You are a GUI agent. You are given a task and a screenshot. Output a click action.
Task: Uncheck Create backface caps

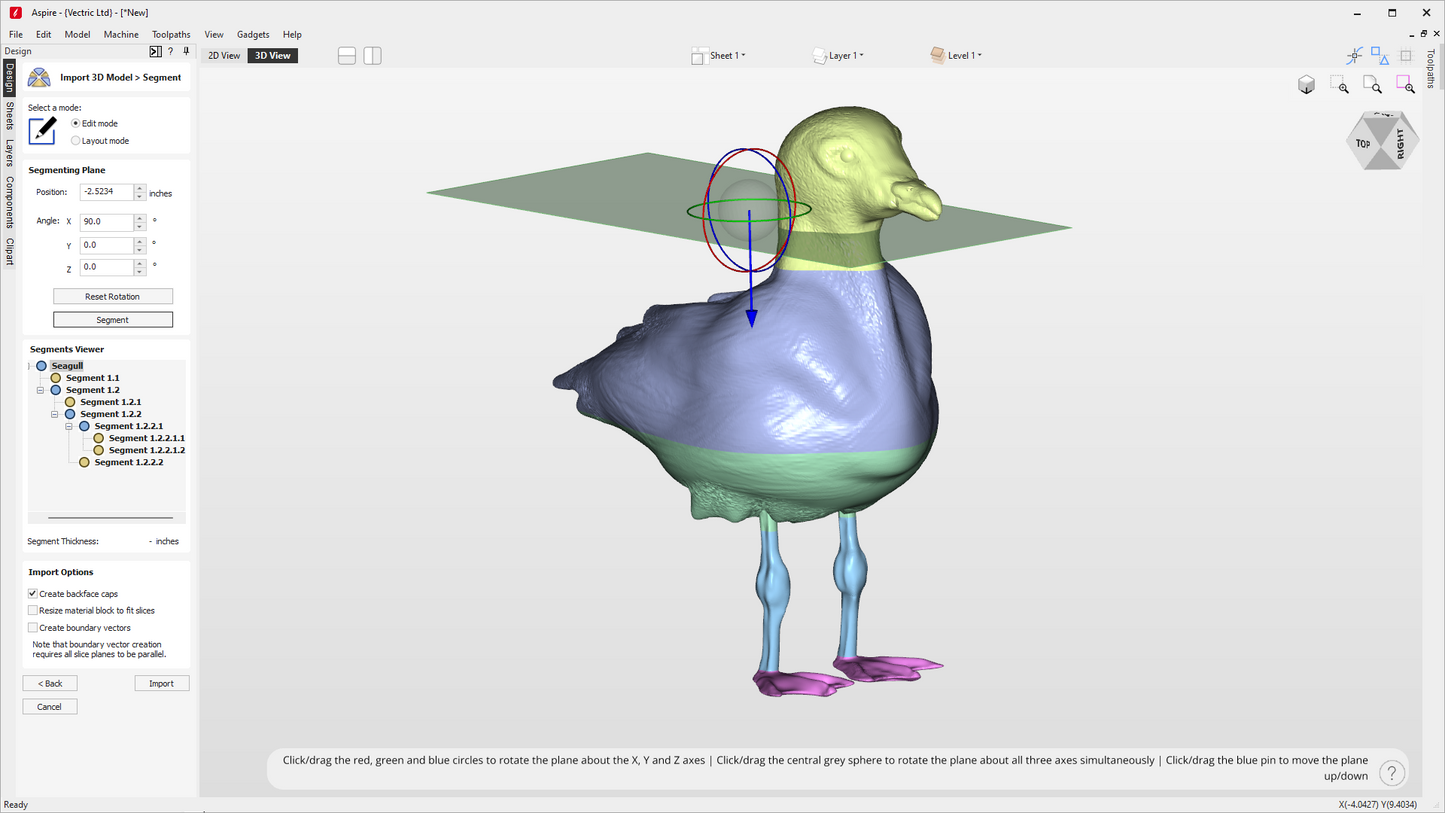(33, 594)
